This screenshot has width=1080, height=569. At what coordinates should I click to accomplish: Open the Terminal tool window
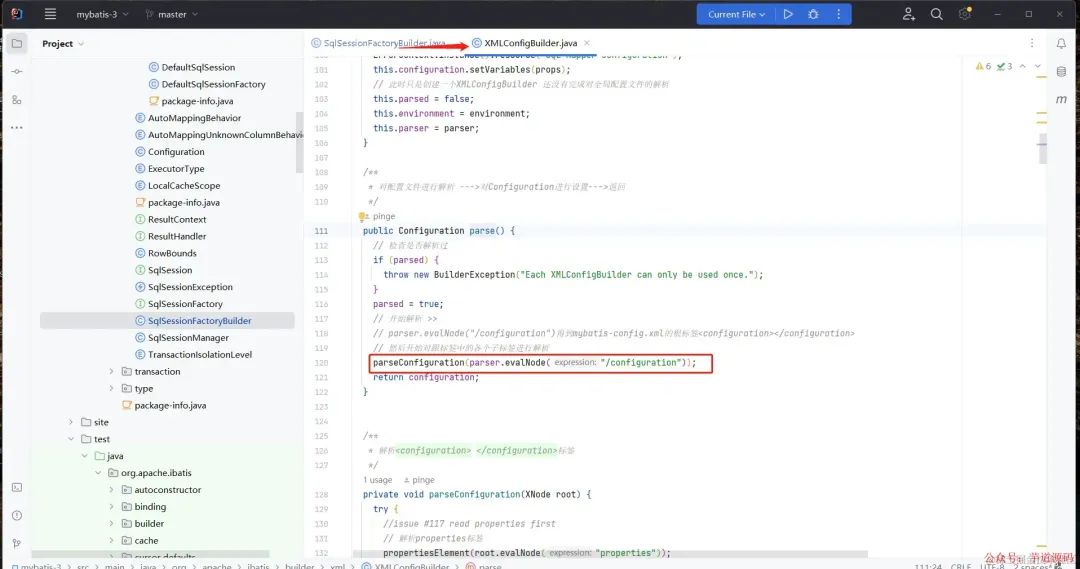click(17, 487)
